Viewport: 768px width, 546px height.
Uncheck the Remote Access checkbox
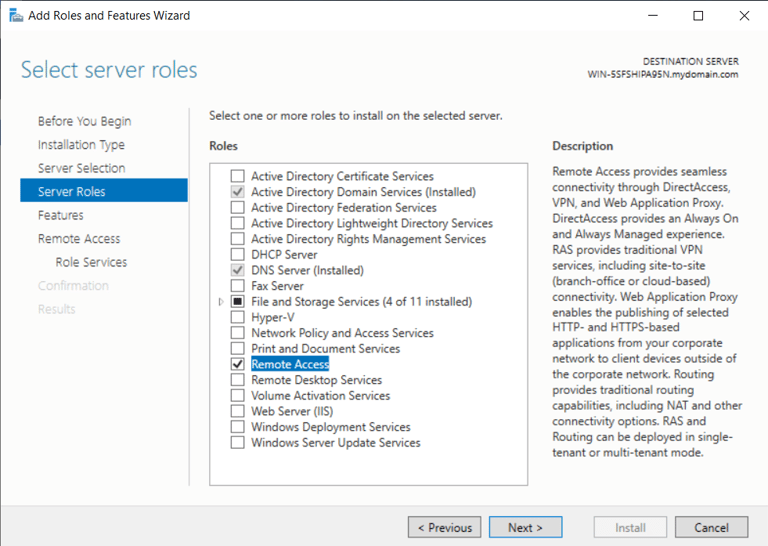[237, 365]
